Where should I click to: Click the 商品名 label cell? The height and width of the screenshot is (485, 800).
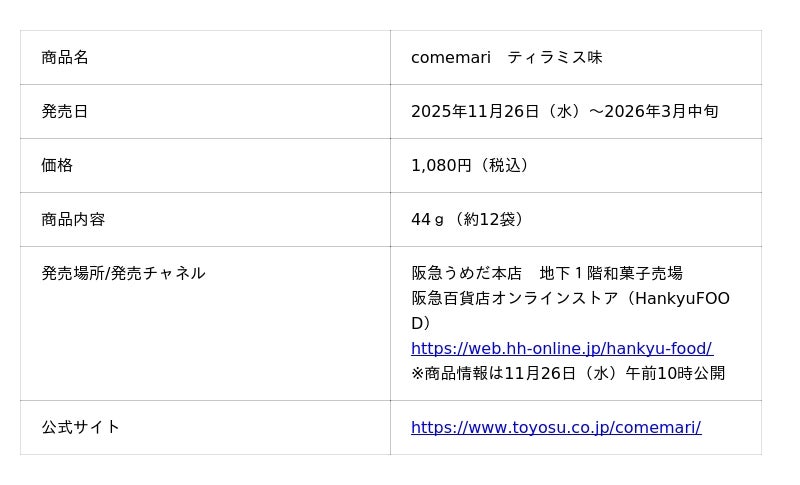tap(65, 57)
